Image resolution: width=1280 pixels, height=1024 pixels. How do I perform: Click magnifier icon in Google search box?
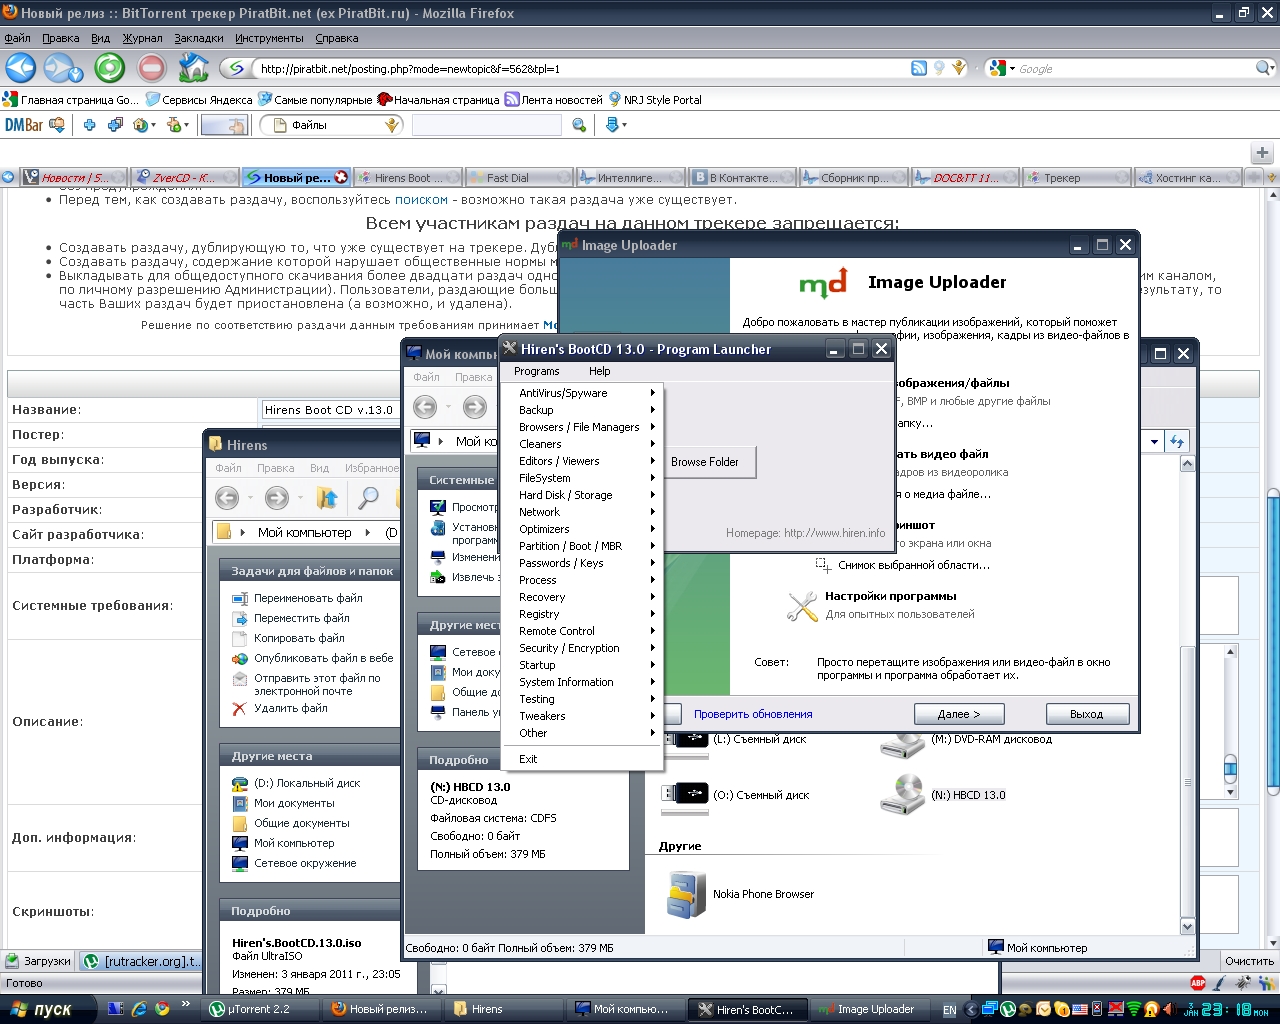(1265, 68)
